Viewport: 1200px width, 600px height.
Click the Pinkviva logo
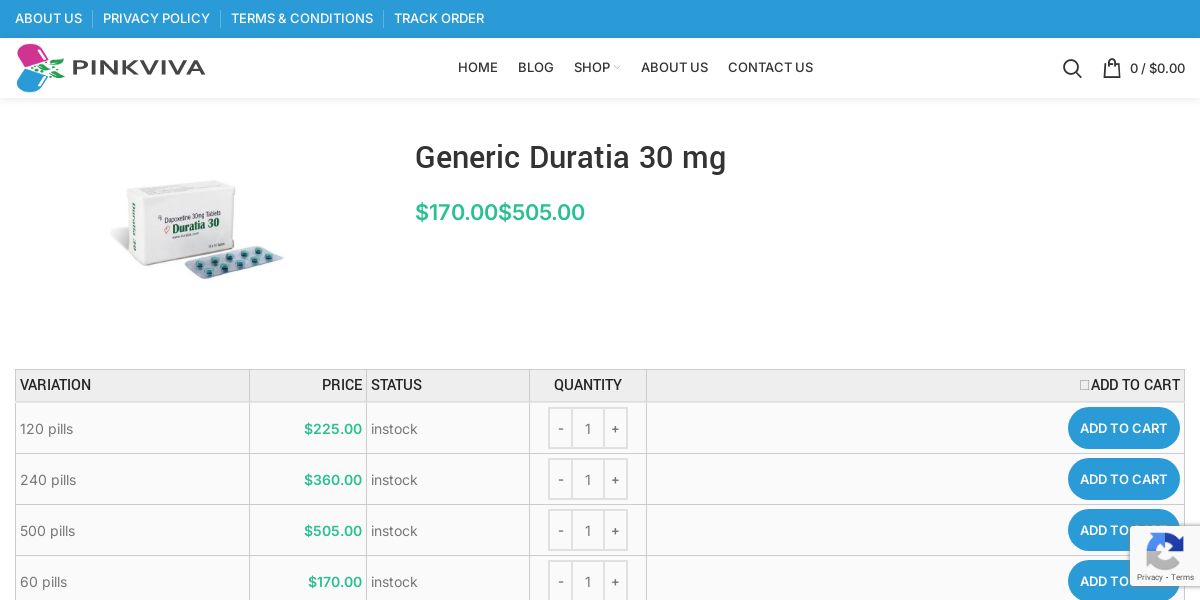[x=111, y=68]
